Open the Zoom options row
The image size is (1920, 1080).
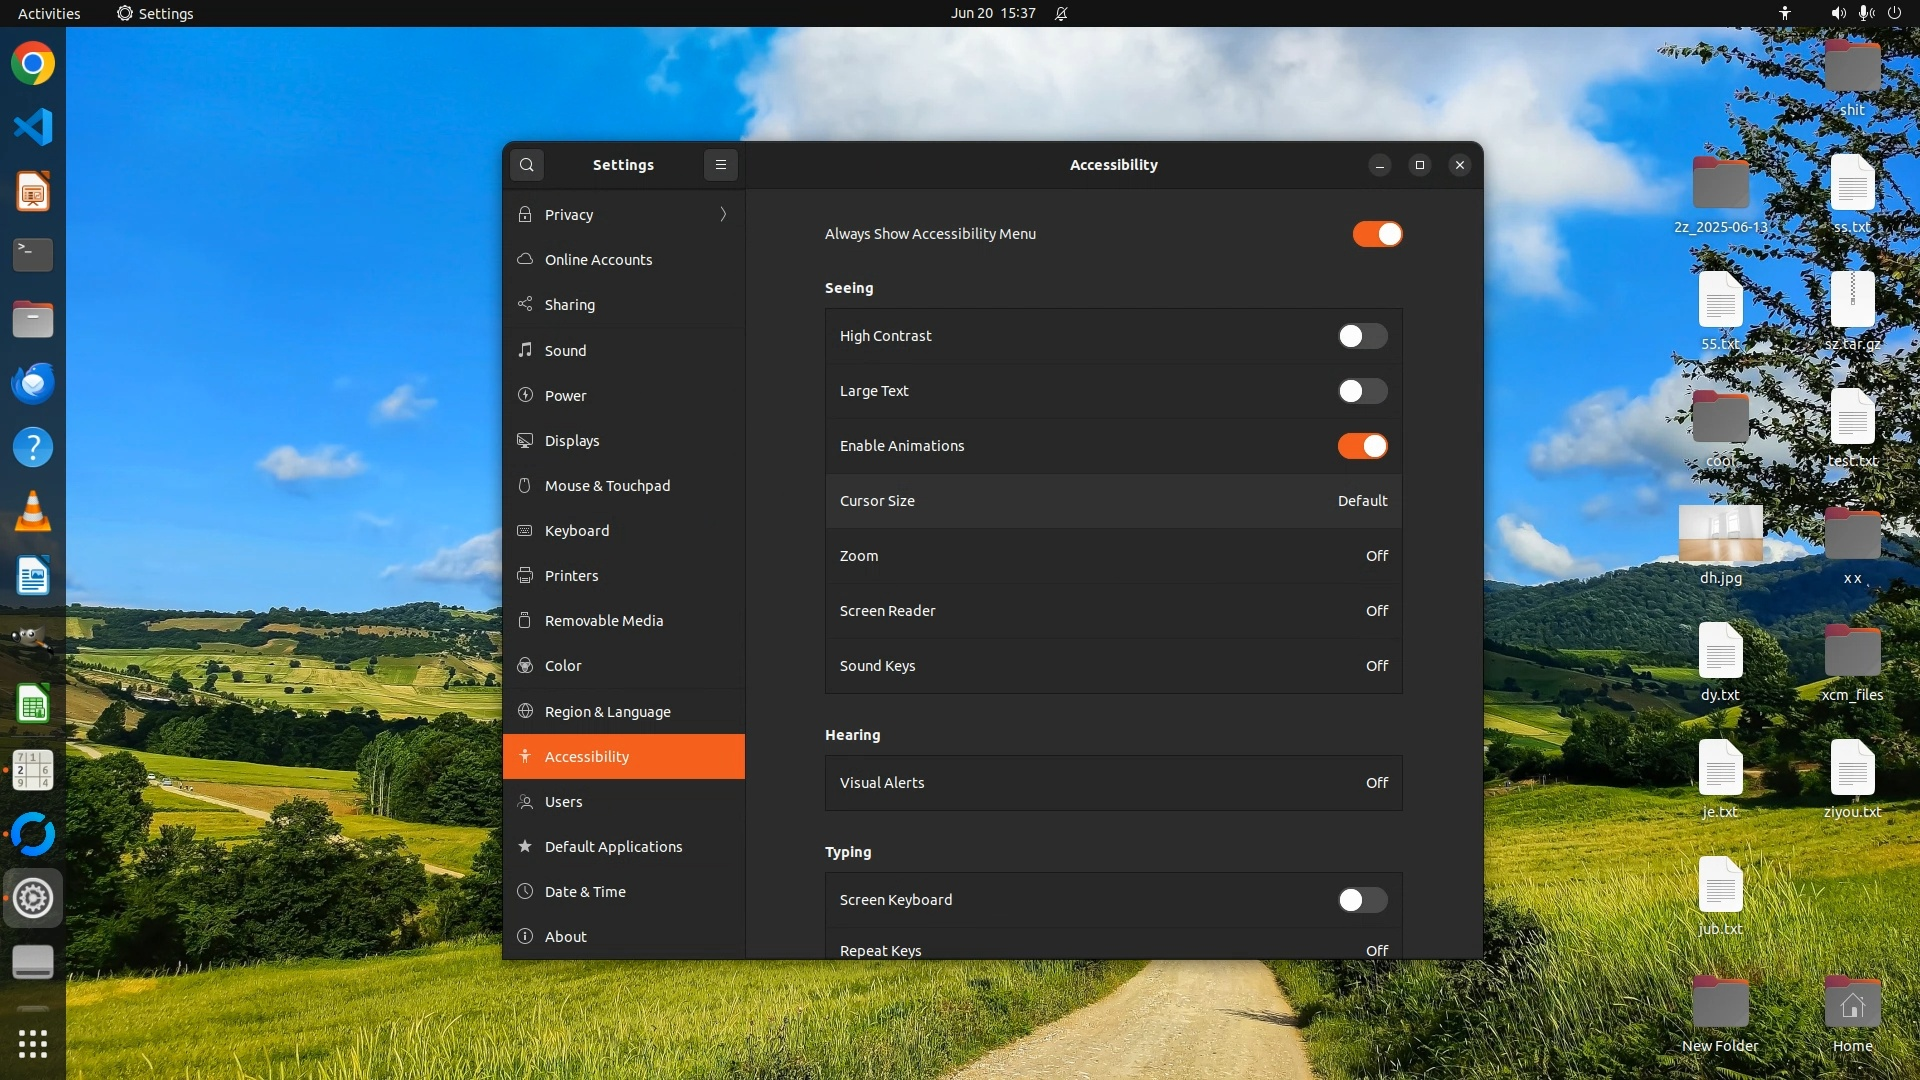tap(1112, 556)
